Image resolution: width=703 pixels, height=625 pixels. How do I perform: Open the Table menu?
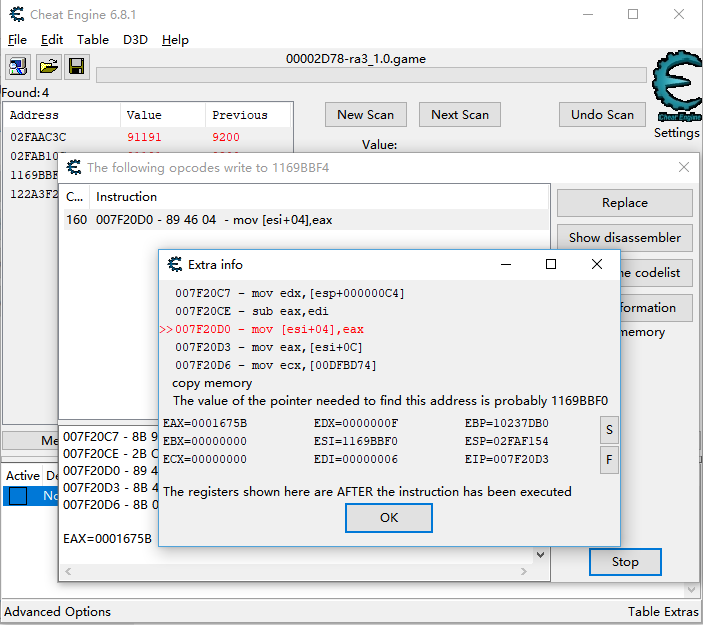(x=93, y=40)
